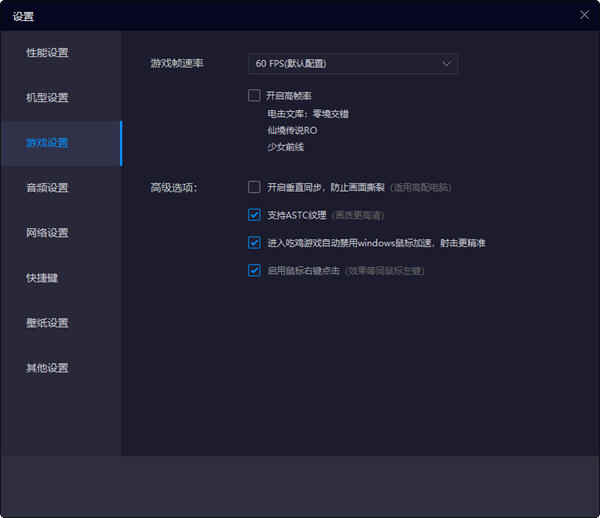Enable the 开启高帧率 checkbox
The height and width of the screenshot is (518, 600).
pyautogui.click(x=254, y=96)
